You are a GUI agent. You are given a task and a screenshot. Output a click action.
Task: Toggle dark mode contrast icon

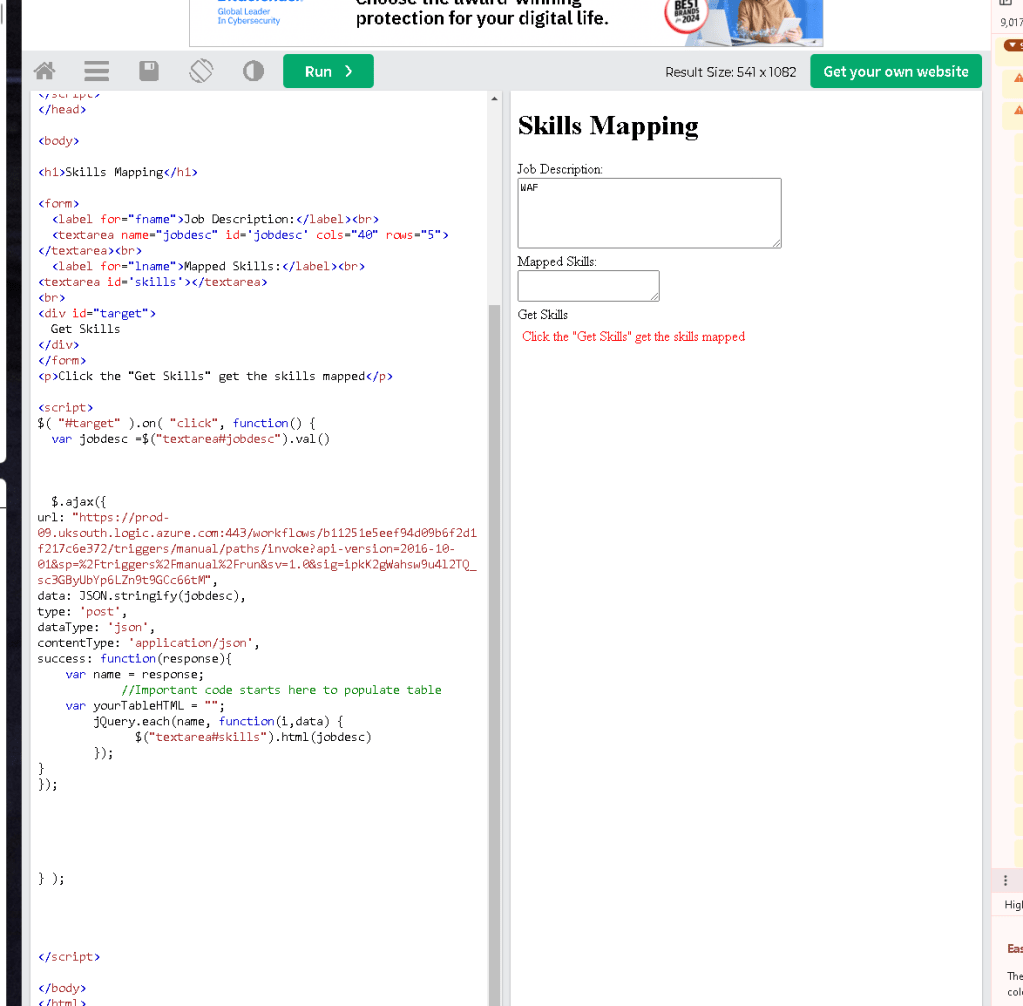tap(253, 71)
